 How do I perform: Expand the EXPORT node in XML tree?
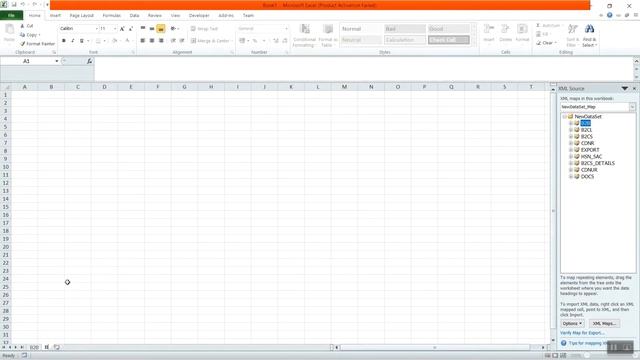coord(571,150)
